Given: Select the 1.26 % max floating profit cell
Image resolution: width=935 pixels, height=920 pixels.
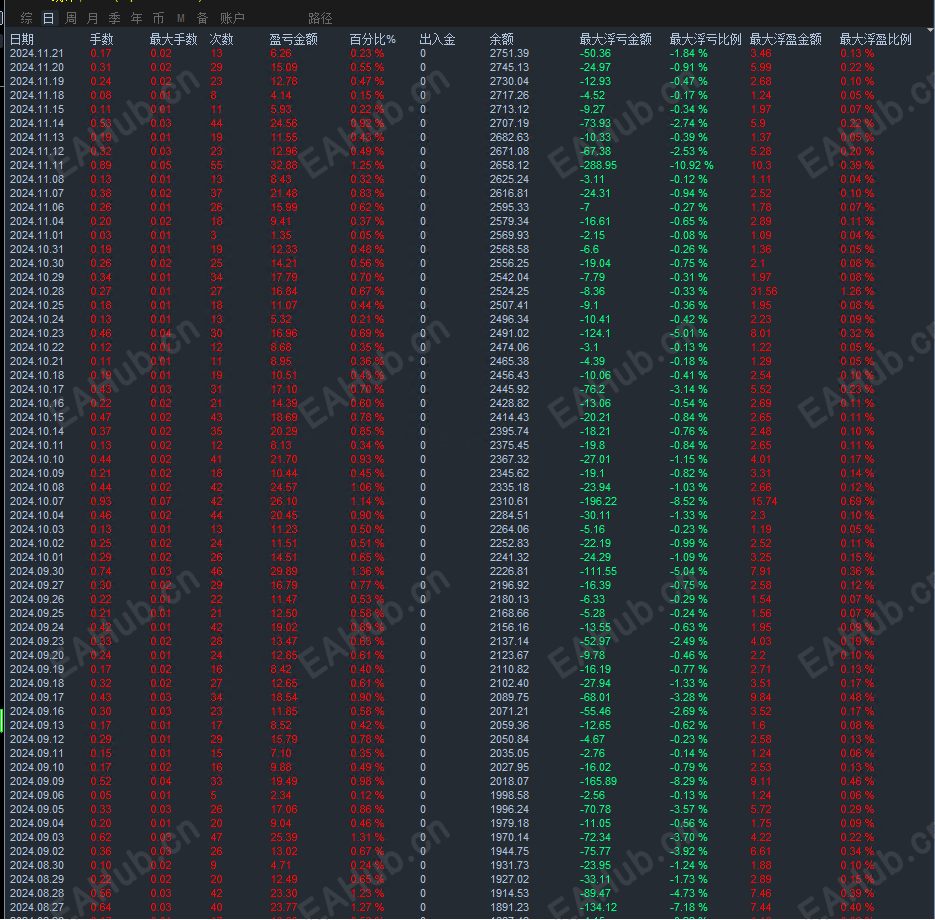Looking at the screenshot, I should tap(857, 292).
